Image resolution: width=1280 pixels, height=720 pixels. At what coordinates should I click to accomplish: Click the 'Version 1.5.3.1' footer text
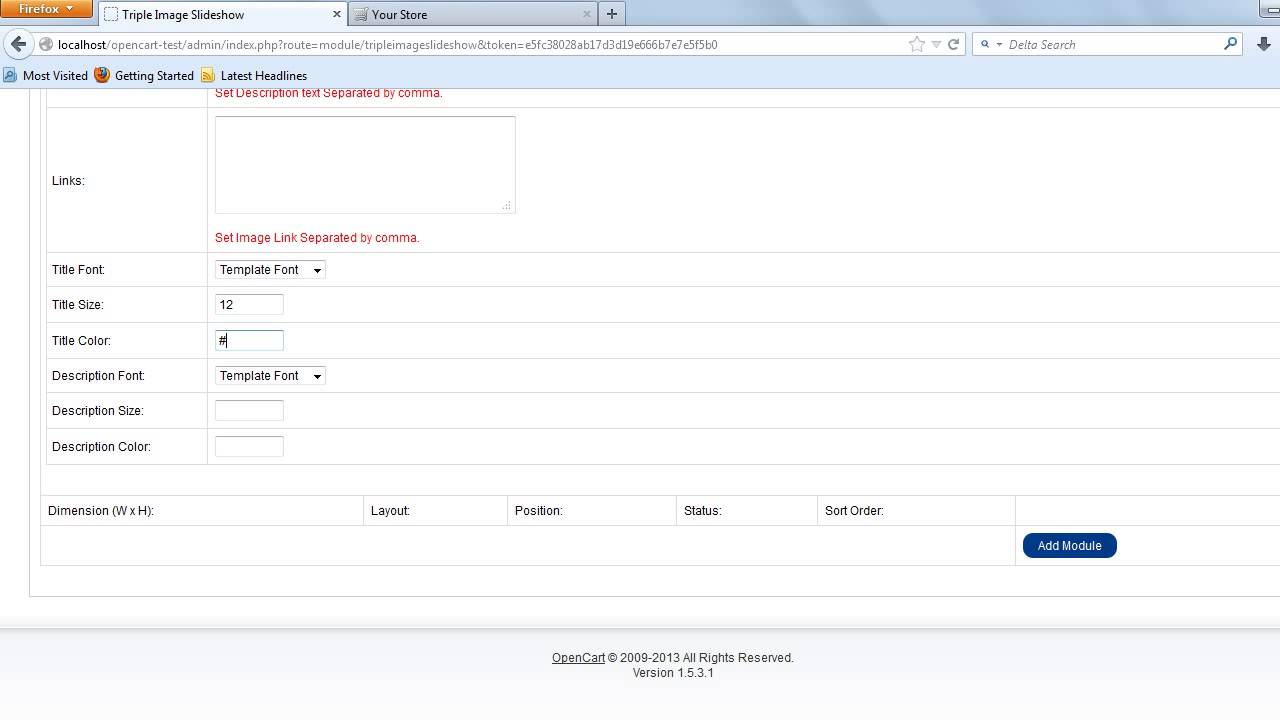point(673,673)
